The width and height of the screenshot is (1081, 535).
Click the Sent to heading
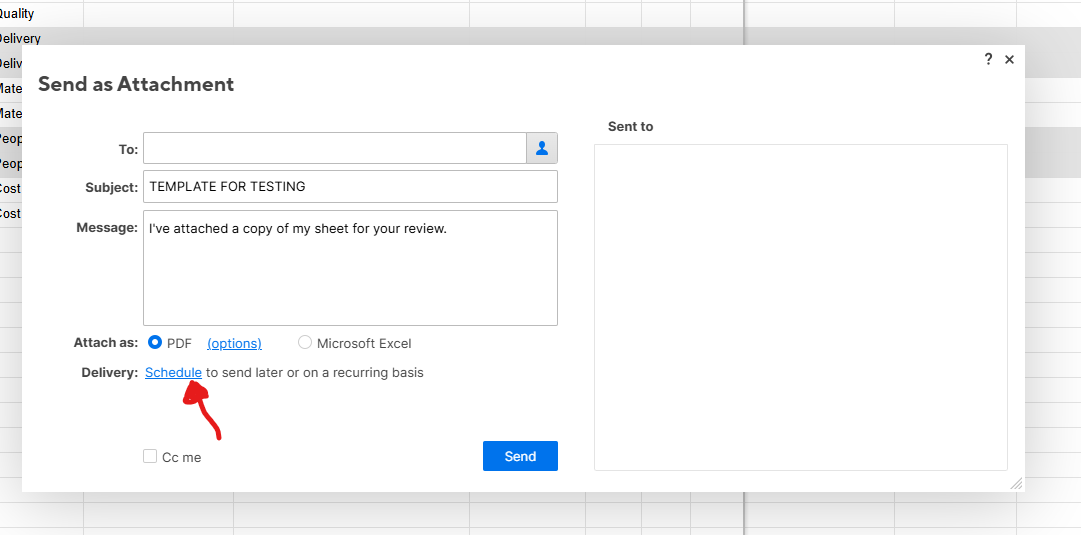click(x=630, y=127)
